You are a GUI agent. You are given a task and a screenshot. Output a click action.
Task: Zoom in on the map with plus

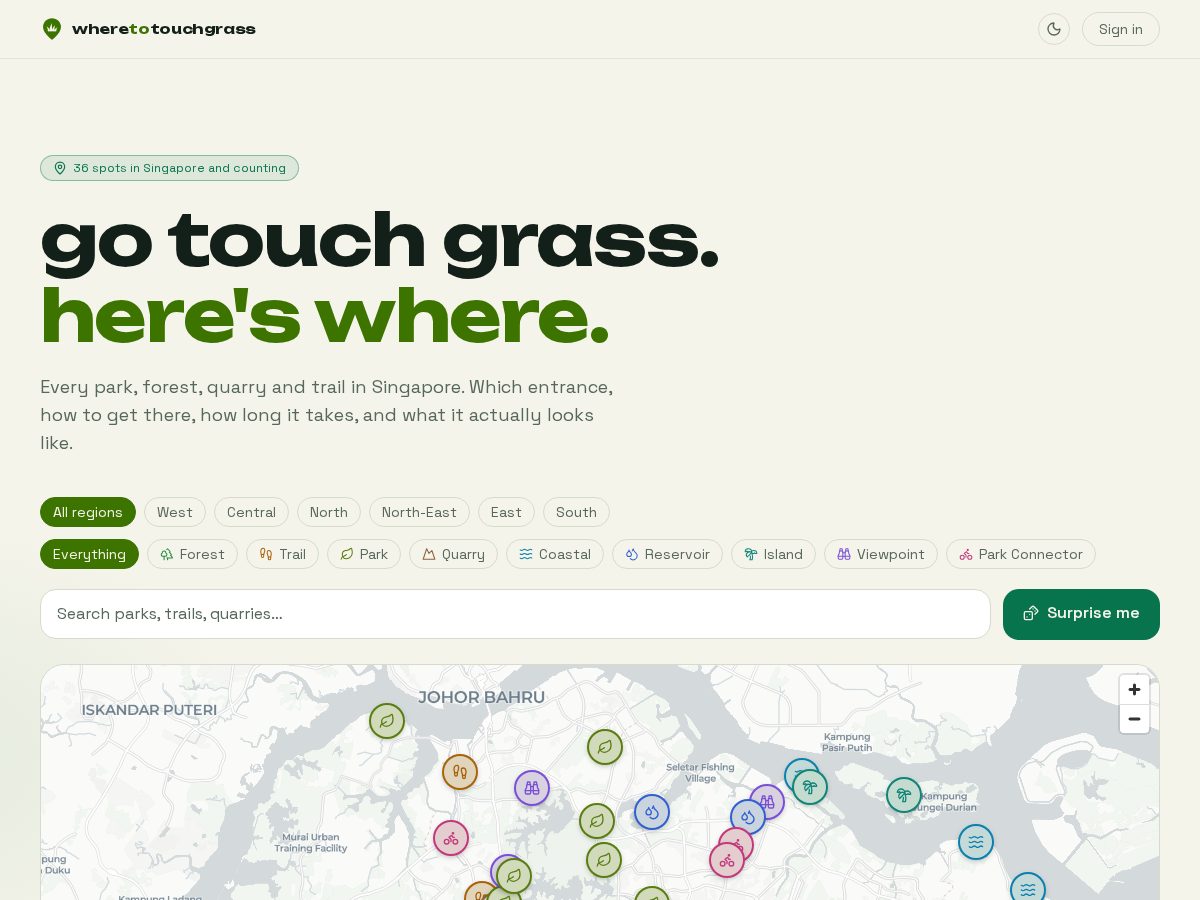click(x=1134, y=689)
